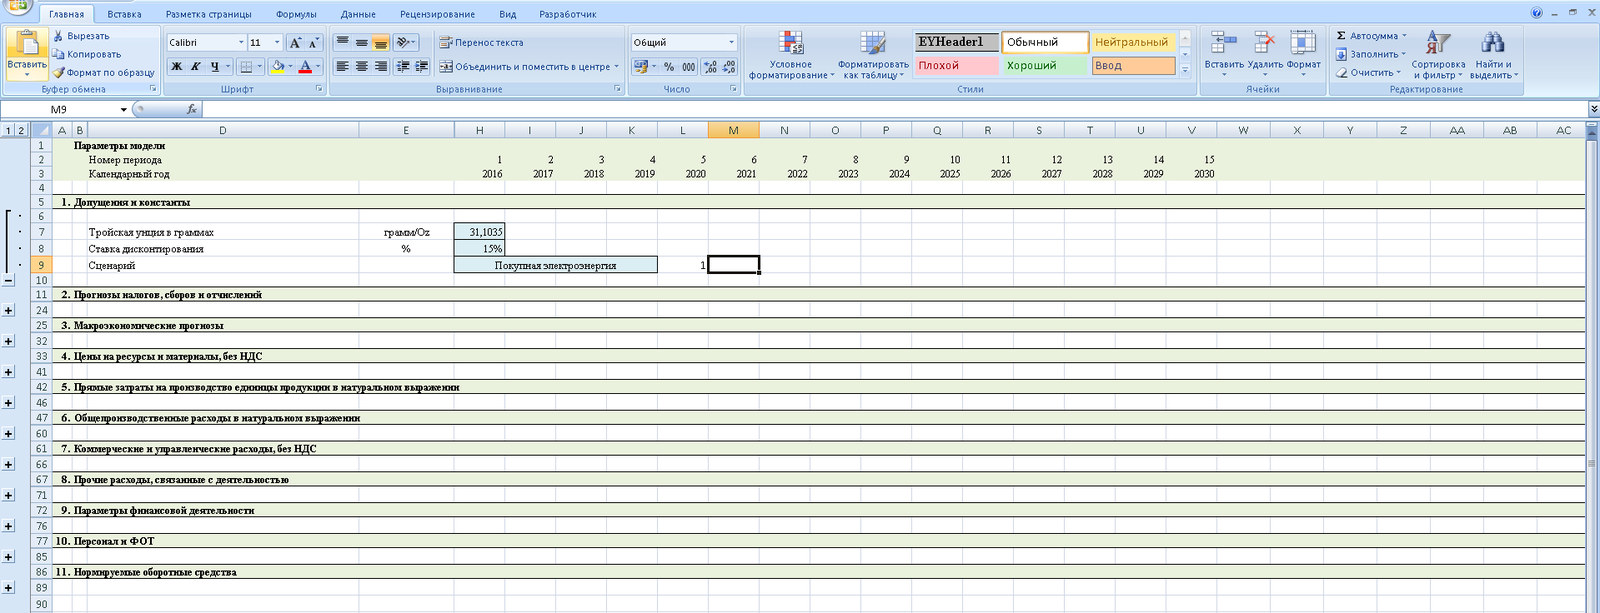Click the Format Painter brush icon
This screenshot has height=613, width=1600.
(59, 72)
